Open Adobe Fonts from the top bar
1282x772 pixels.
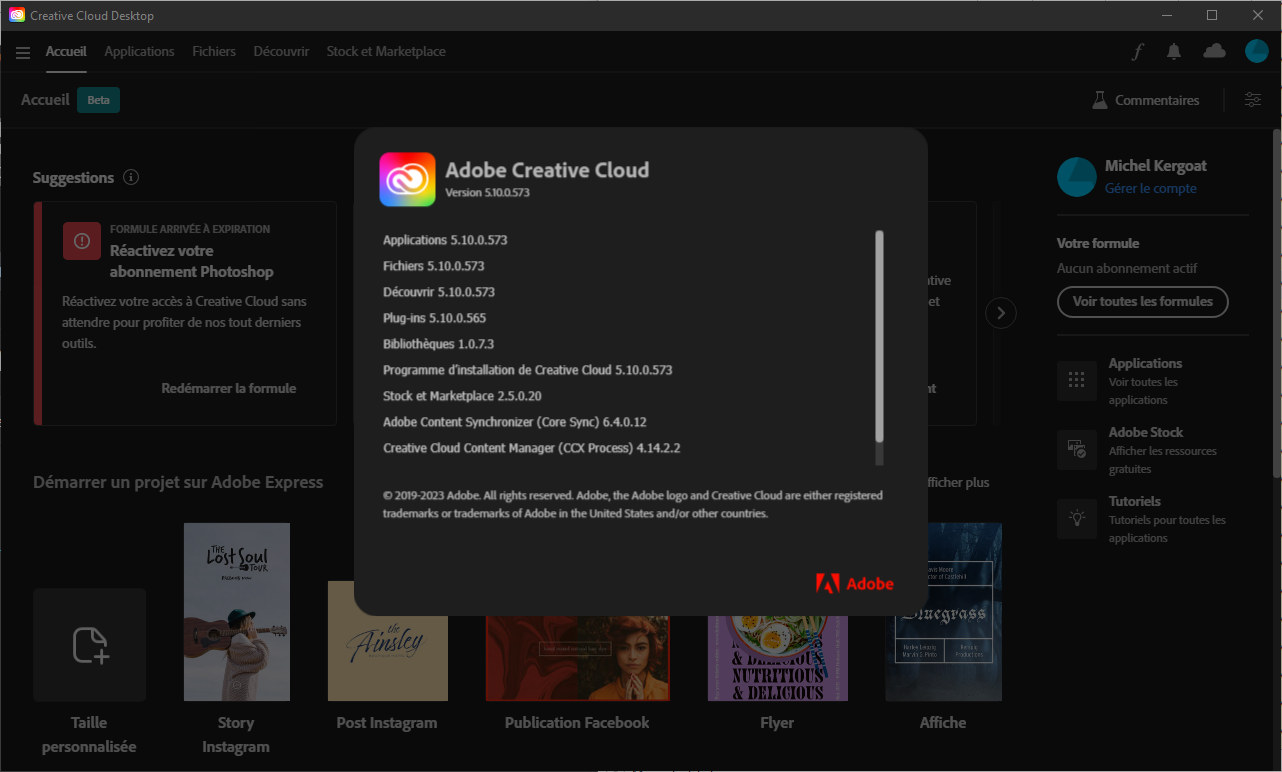coord(1137,51)
